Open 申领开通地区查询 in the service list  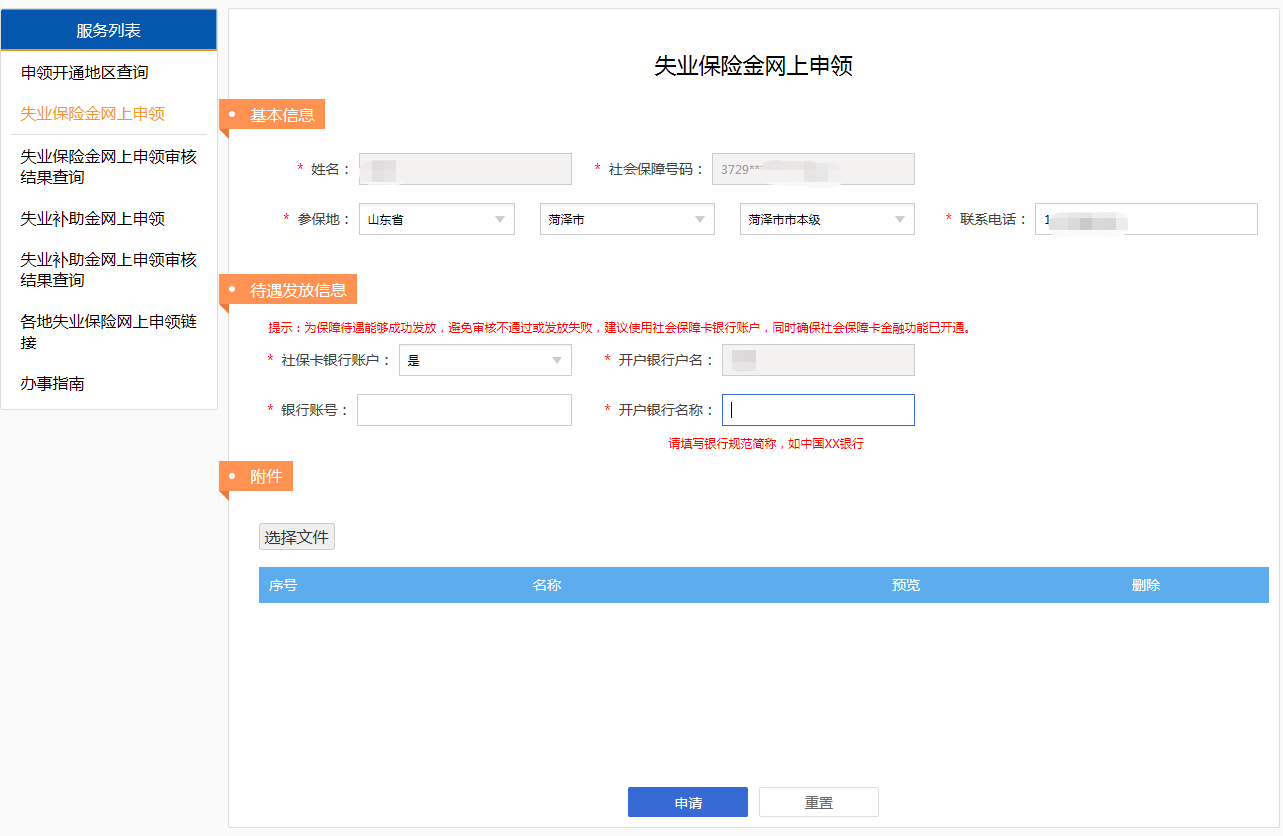(x=84, y=73)
